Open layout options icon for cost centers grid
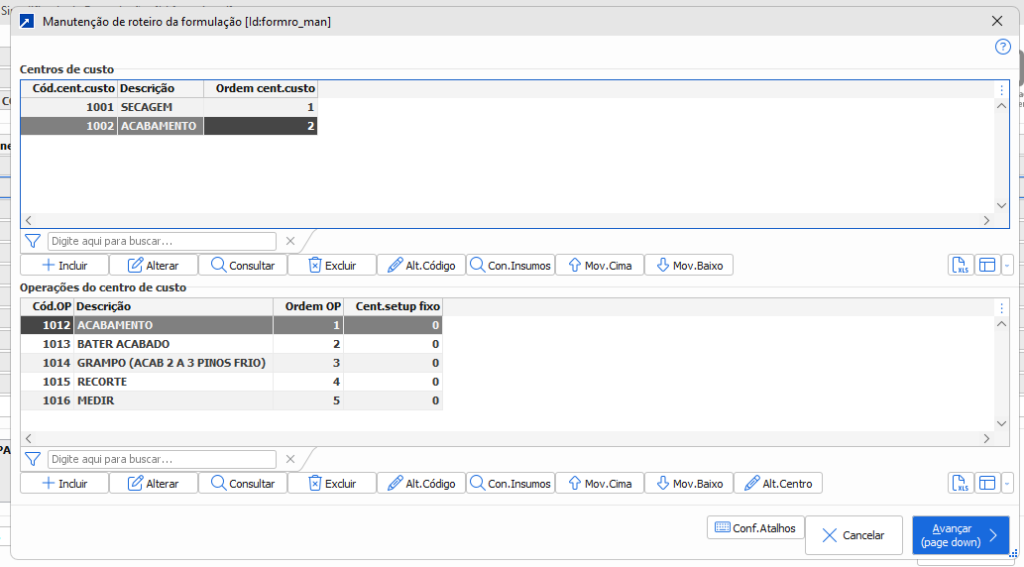This screenshot has width=1024, height=567. point(987,265)
